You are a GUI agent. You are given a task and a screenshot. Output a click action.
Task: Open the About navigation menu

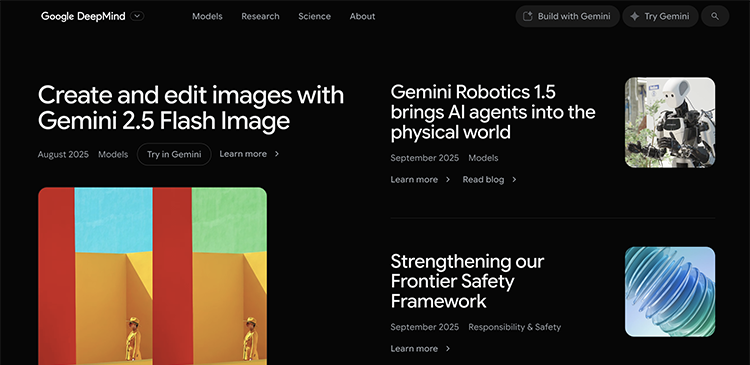pyautogui.click(x=362, y=16)
